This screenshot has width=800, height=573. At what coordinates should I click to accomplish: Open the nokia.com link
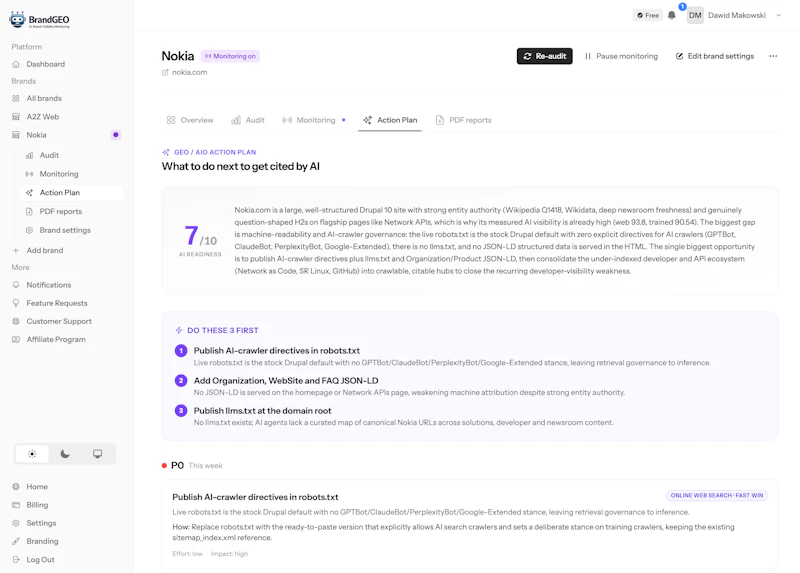pos(190,72)
